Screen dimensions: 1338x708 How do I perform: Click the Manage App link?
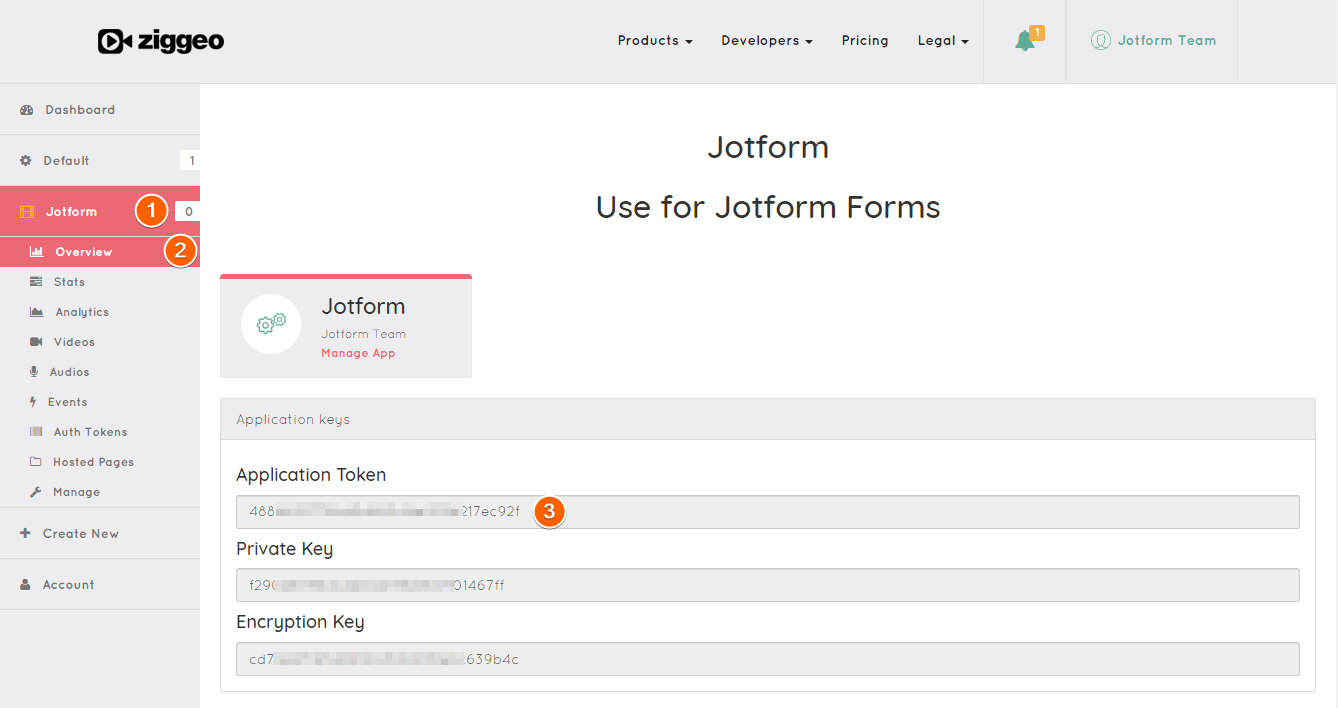[x=358, y=353]
